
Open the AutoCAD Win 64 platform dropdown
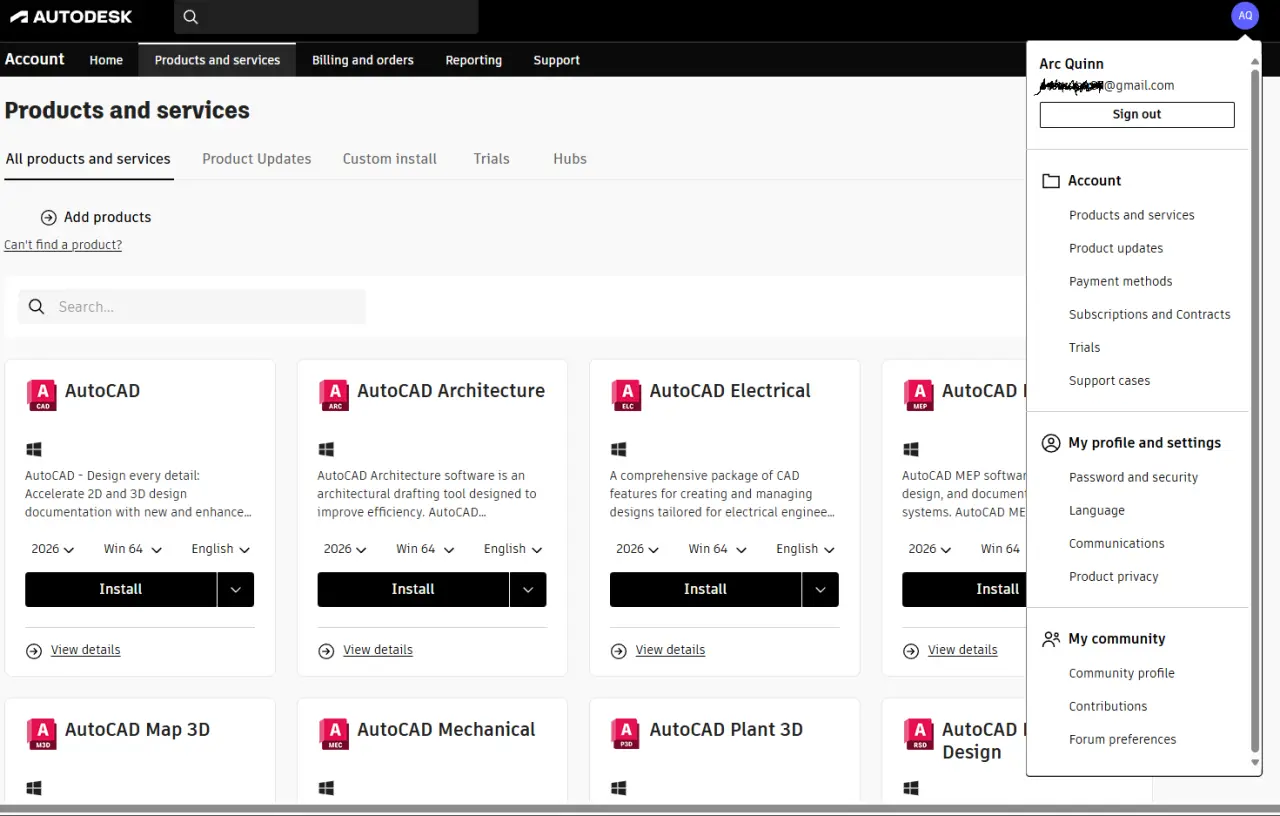(x=133, y=549)
